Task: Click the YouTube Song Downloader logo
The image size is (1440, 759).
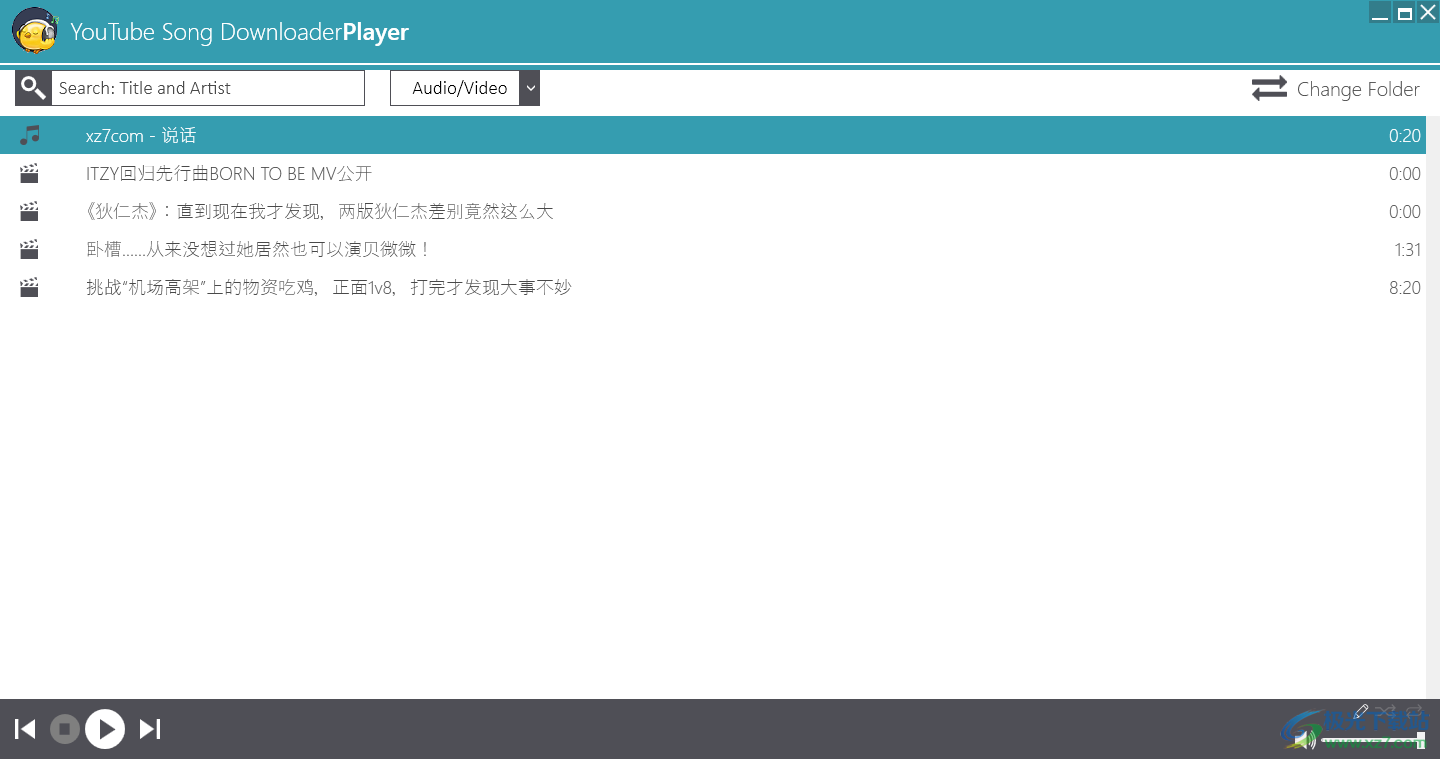Action: point(34,31)
